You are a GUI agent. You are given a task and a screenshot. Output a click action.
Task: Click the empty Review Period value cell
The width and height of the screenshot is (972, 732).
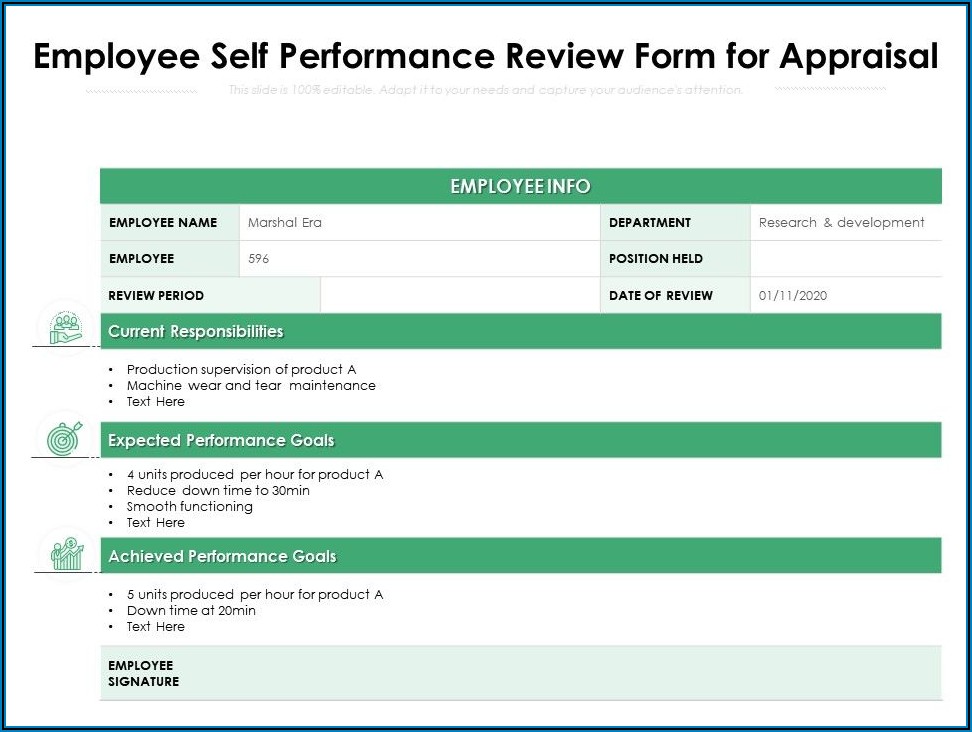(x=460, y=295)
